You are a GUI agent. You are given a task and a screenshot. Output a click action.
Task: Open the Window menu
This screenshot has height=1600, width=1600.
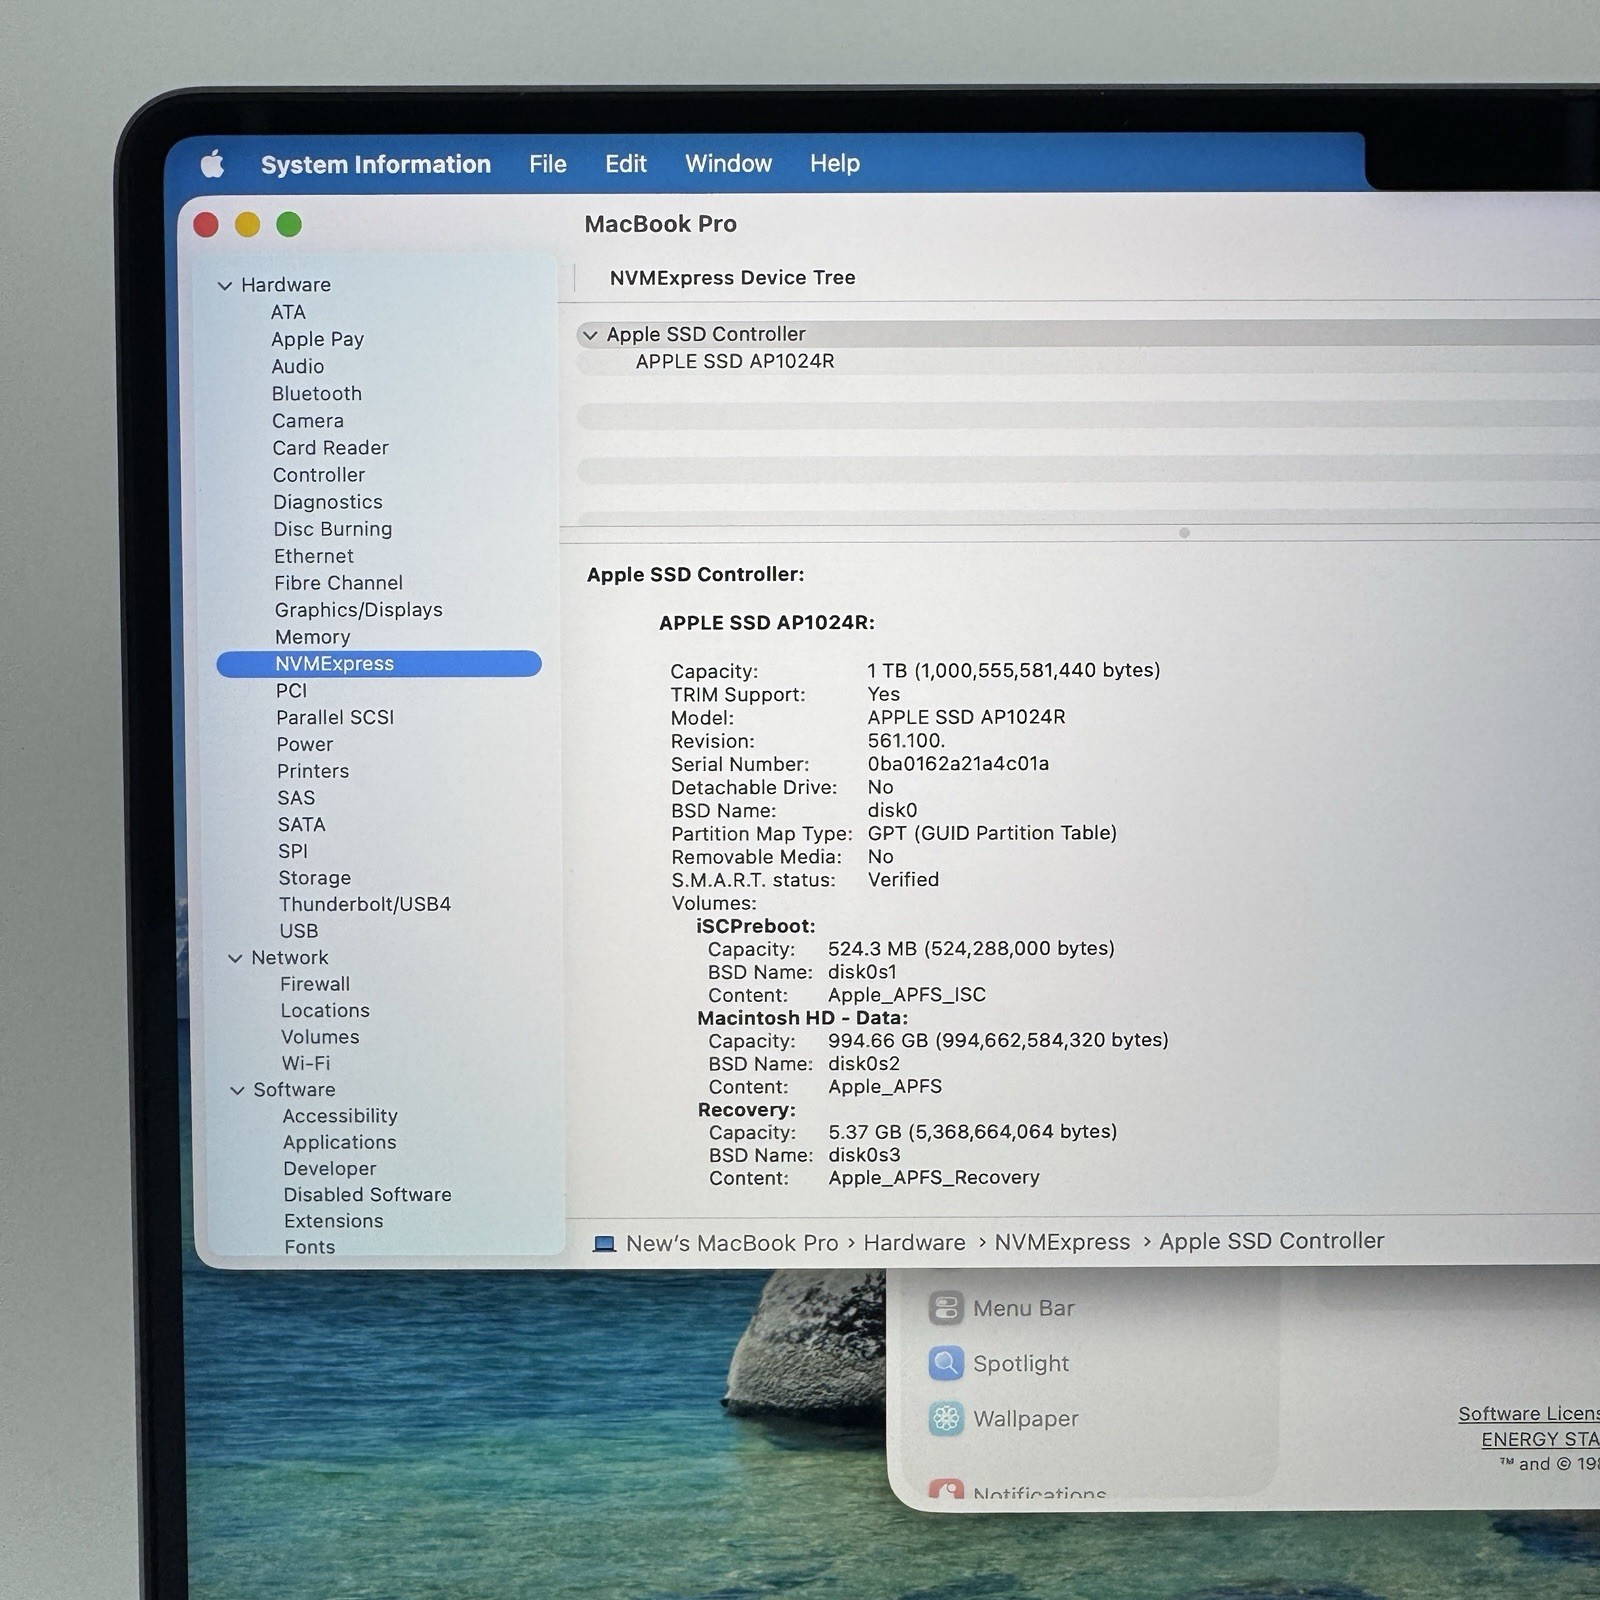coord(729,163)
